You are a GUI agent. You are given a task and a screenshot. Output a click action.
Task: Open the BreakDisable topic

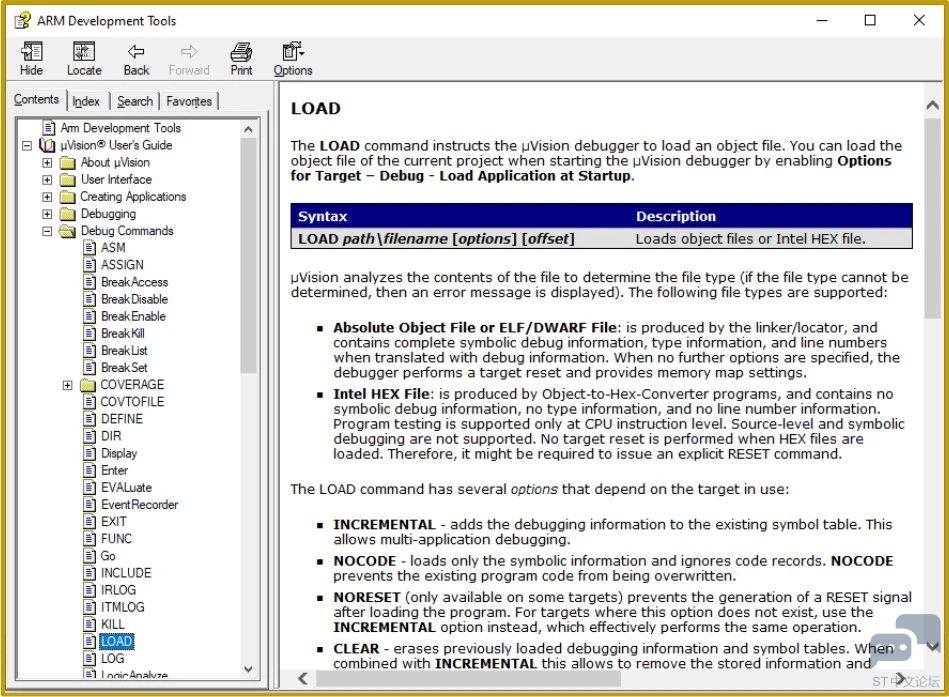click(x=134, y=299)
